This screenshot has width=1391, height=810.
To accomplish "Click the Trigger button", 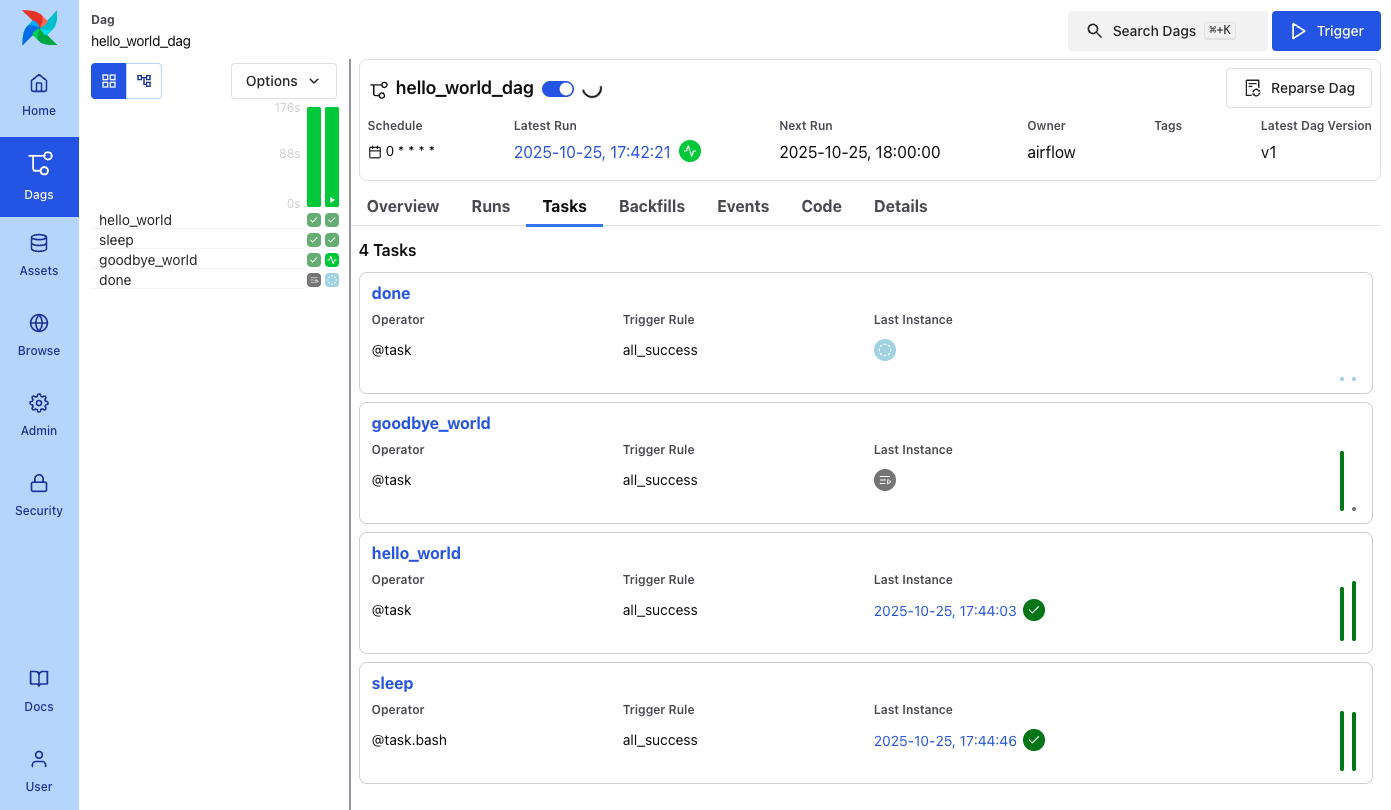I will pos(1326,31).
